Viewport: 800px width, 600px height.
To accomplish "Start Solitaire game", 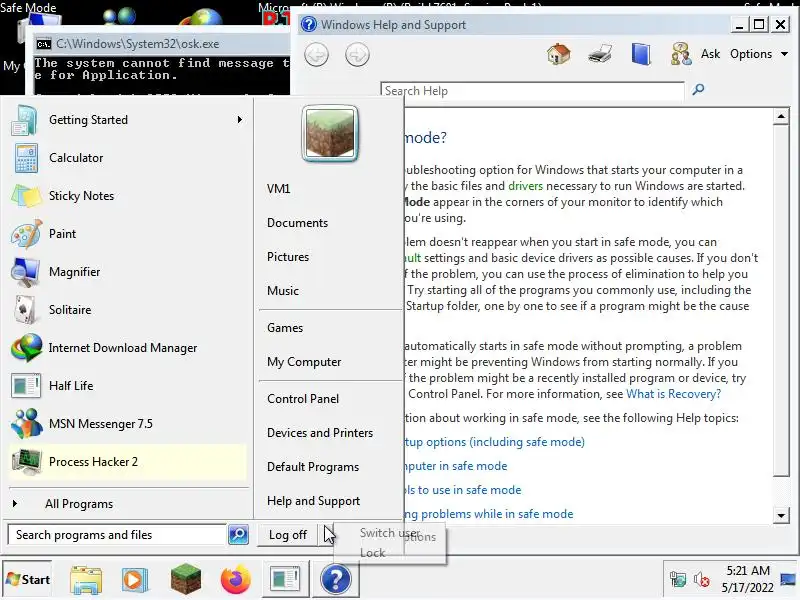I will 128,310.
